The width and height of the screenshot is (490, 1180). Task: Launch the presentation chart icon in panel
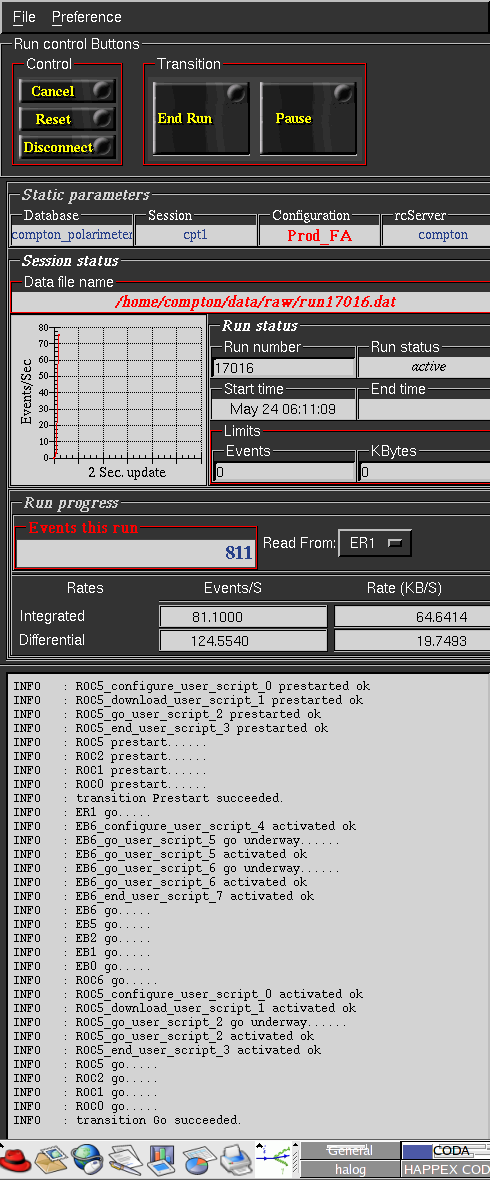click(x=162, y=1159)
